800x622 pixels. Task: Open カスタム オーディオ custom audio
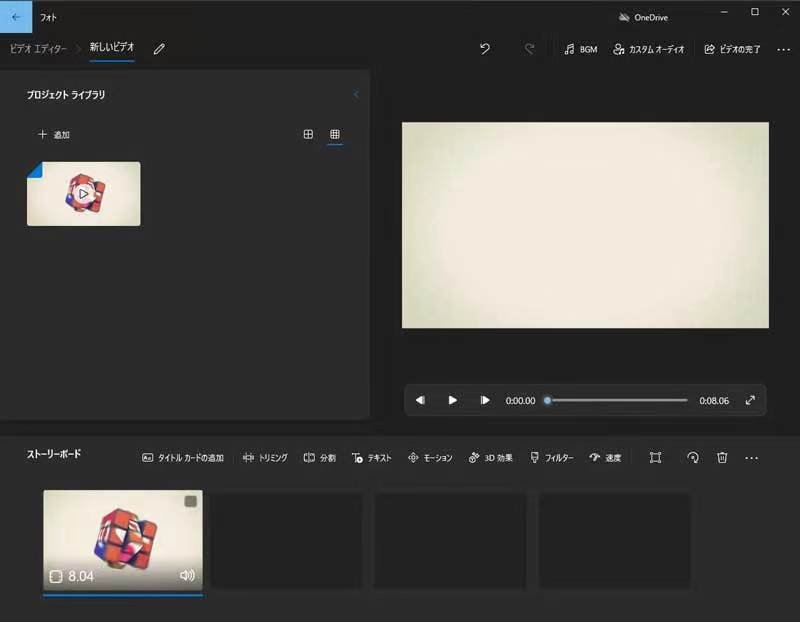point(649,49)
